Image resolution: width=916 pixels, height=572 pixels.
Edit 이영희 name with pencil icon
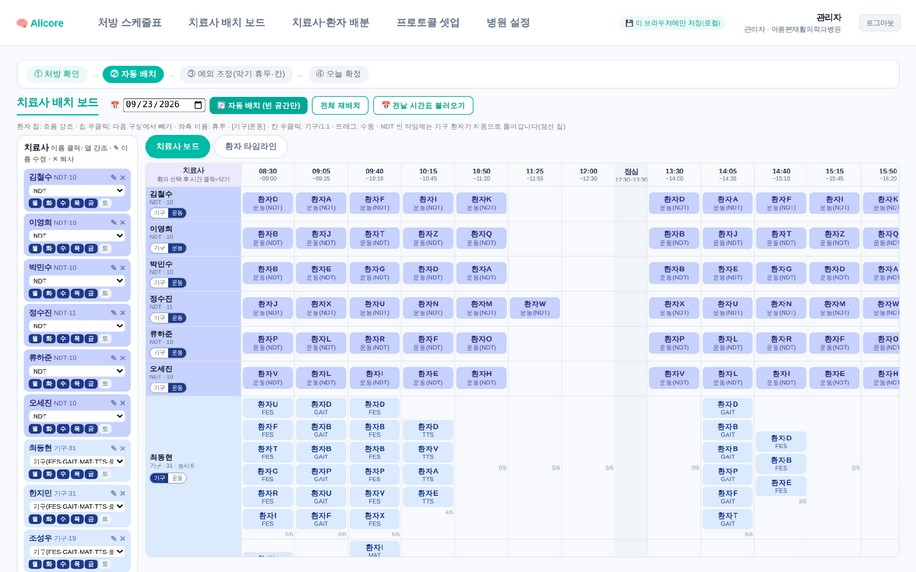(x=113, y=223)
